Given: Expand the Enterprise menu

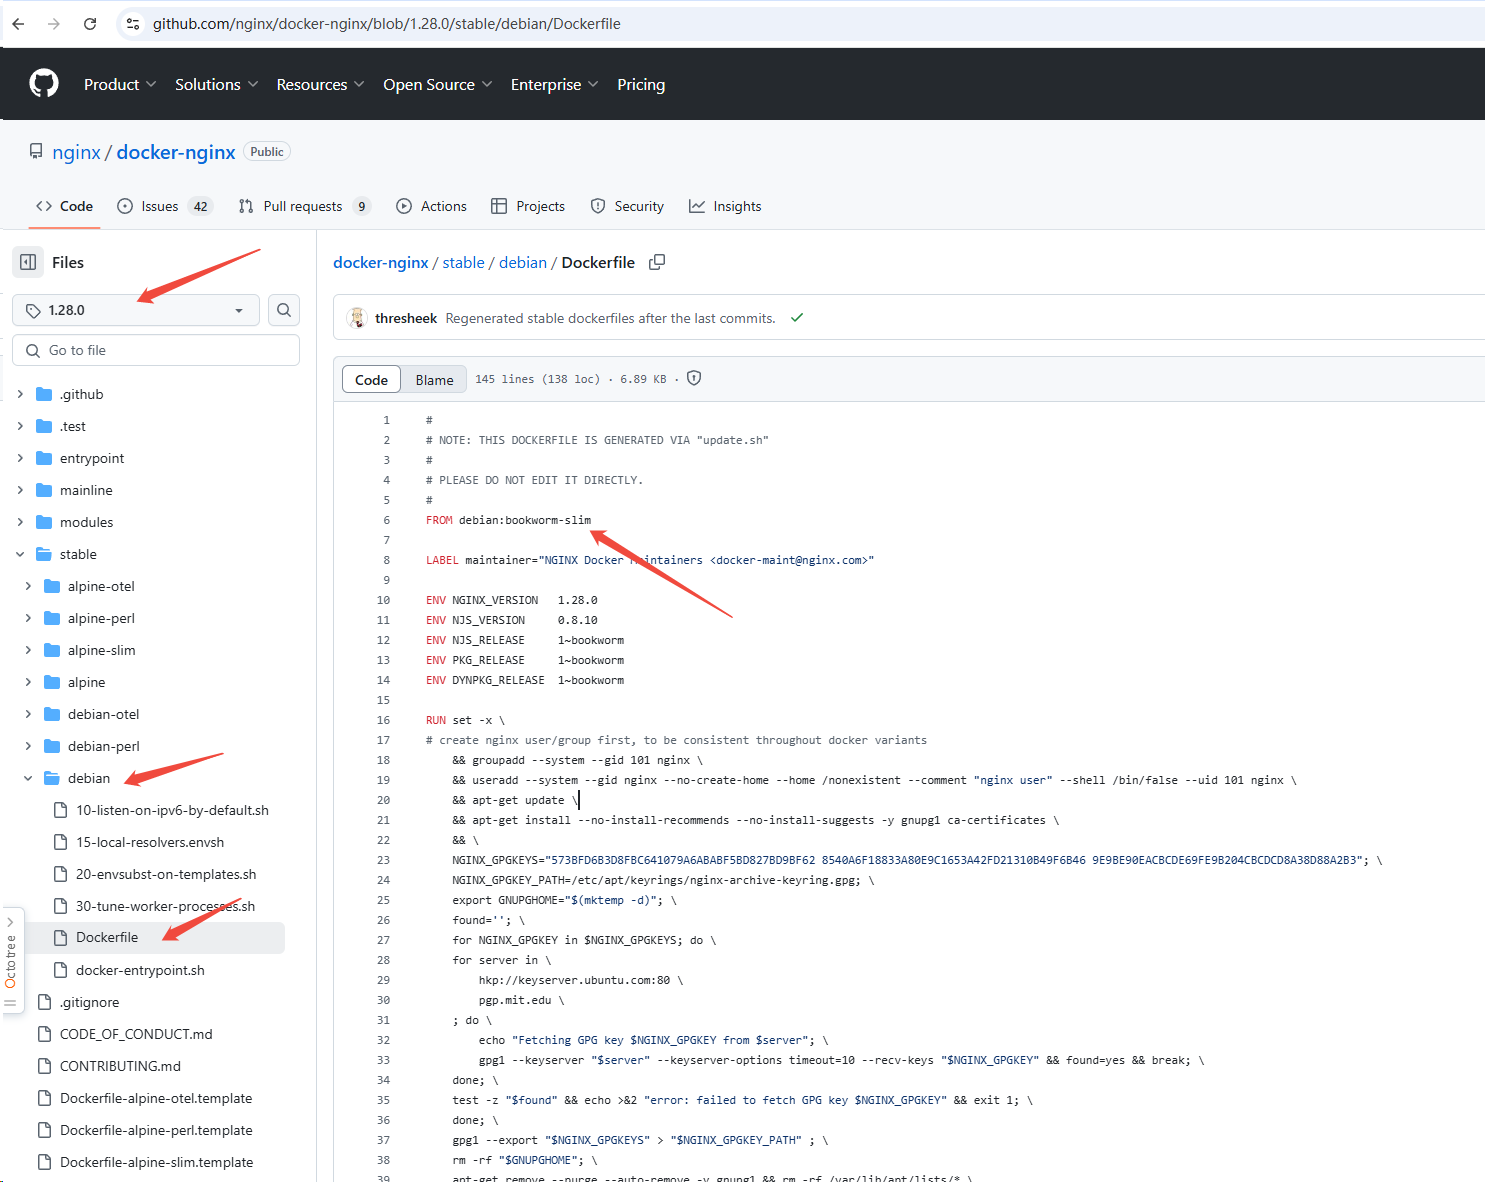Looking at the screenshot, I should (555, 84).
